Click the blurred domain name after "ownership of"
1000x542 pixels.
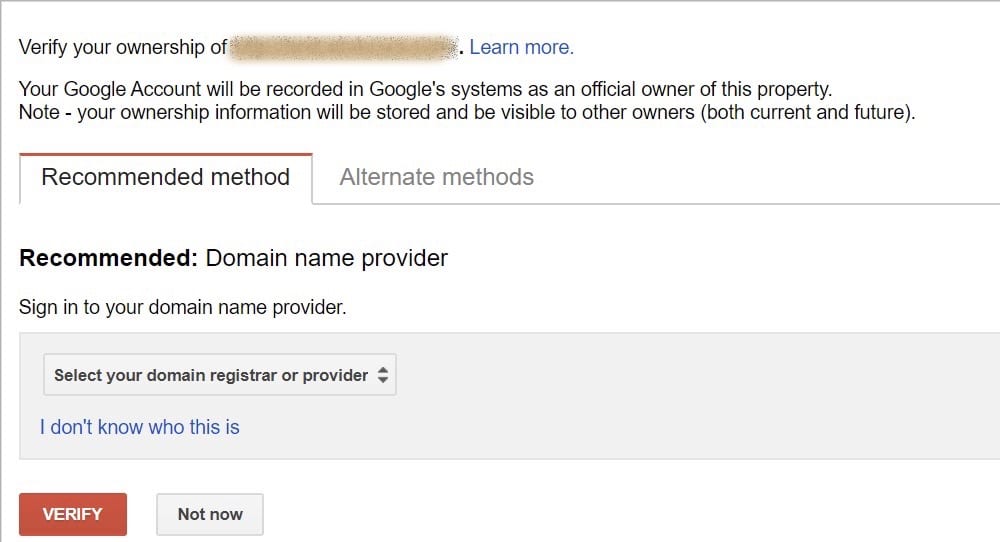point(344,48)
